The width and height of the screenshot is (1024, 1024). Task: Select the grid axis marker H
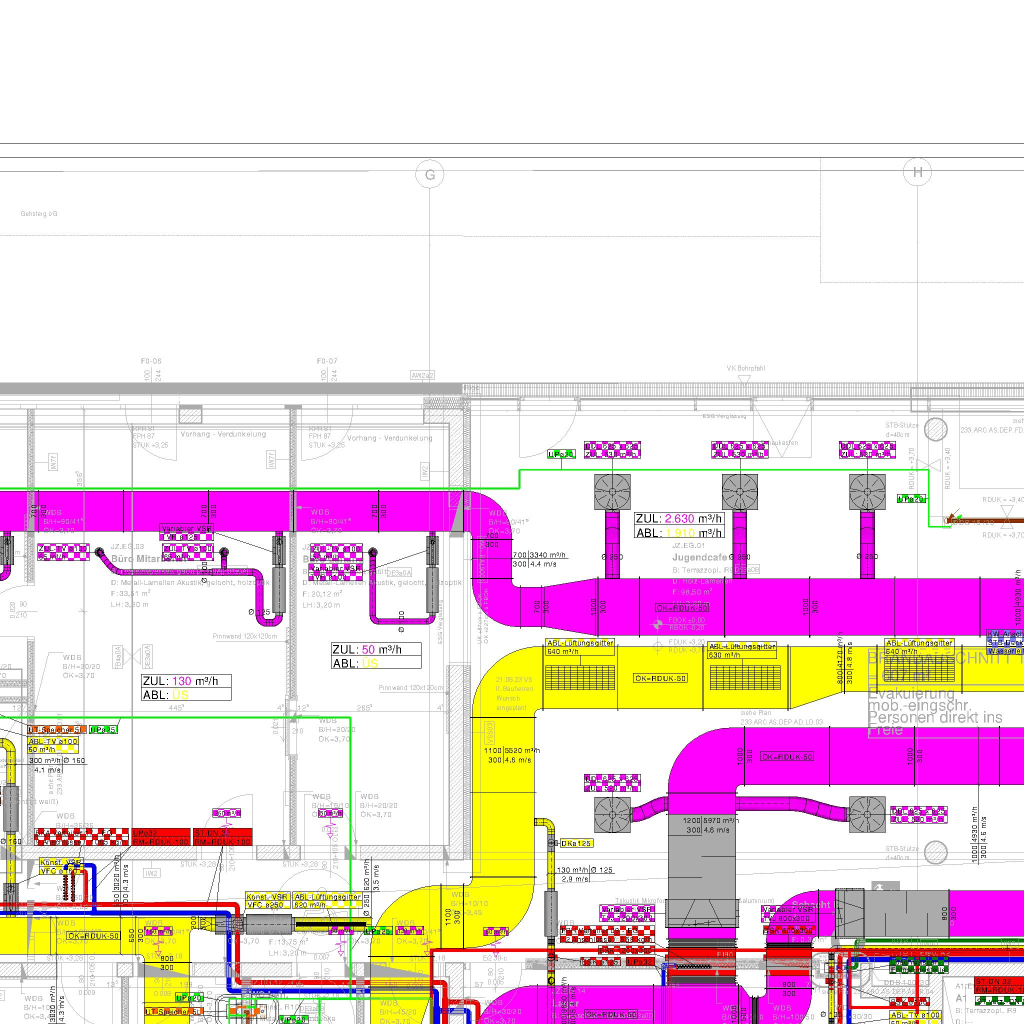(916, 173)
